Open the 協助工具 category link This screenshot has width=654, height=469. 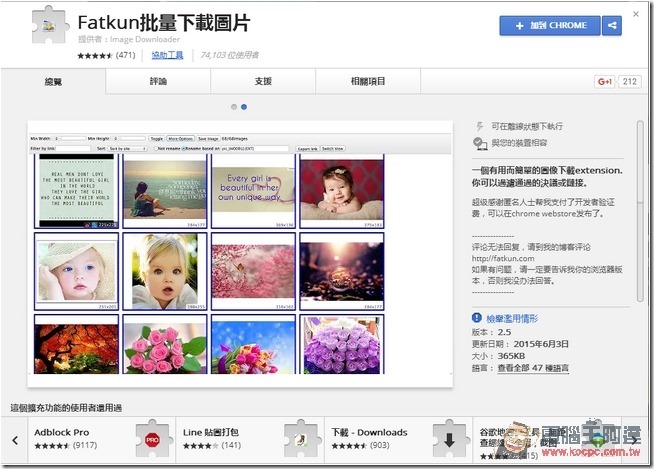coord(167,55)
